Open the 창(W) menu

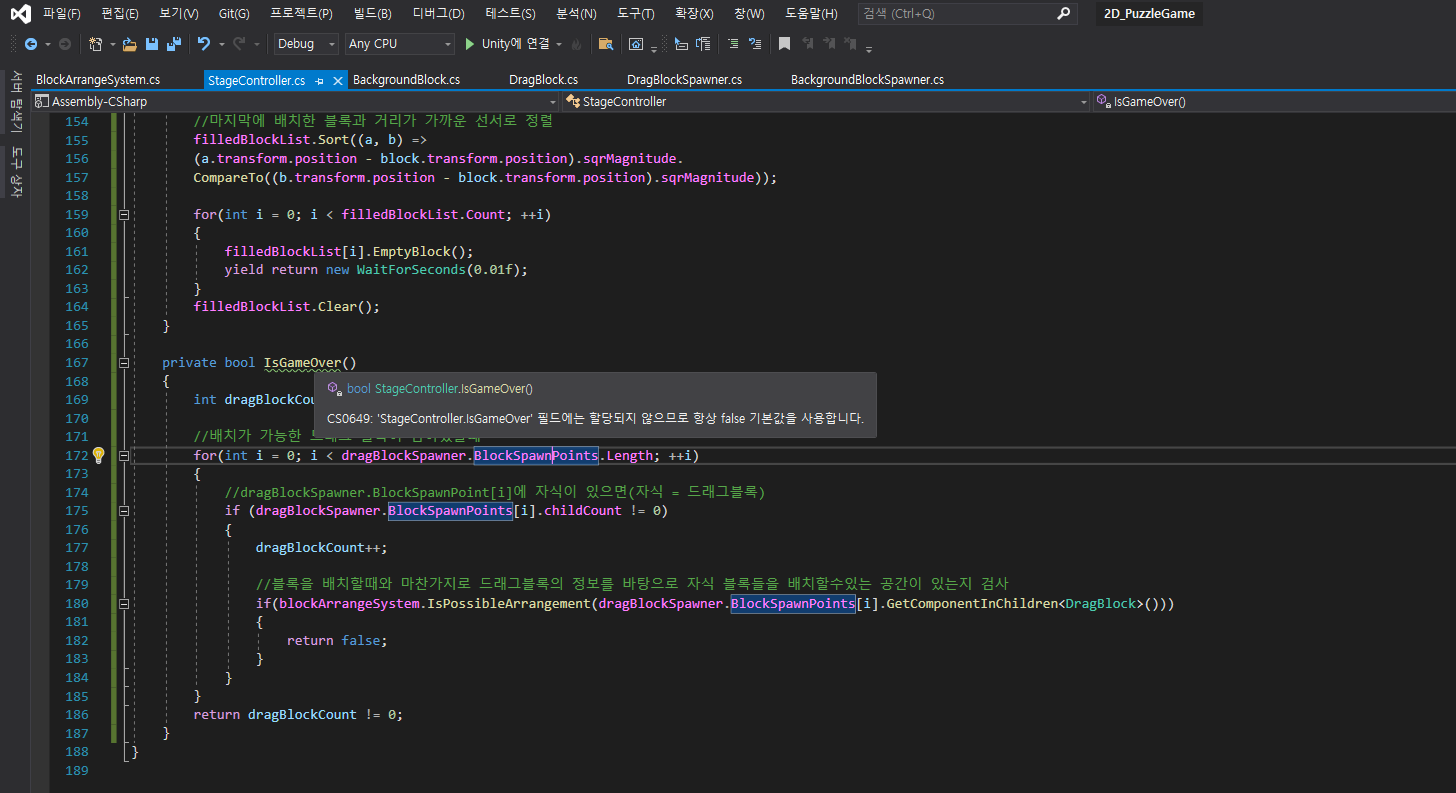749,14
